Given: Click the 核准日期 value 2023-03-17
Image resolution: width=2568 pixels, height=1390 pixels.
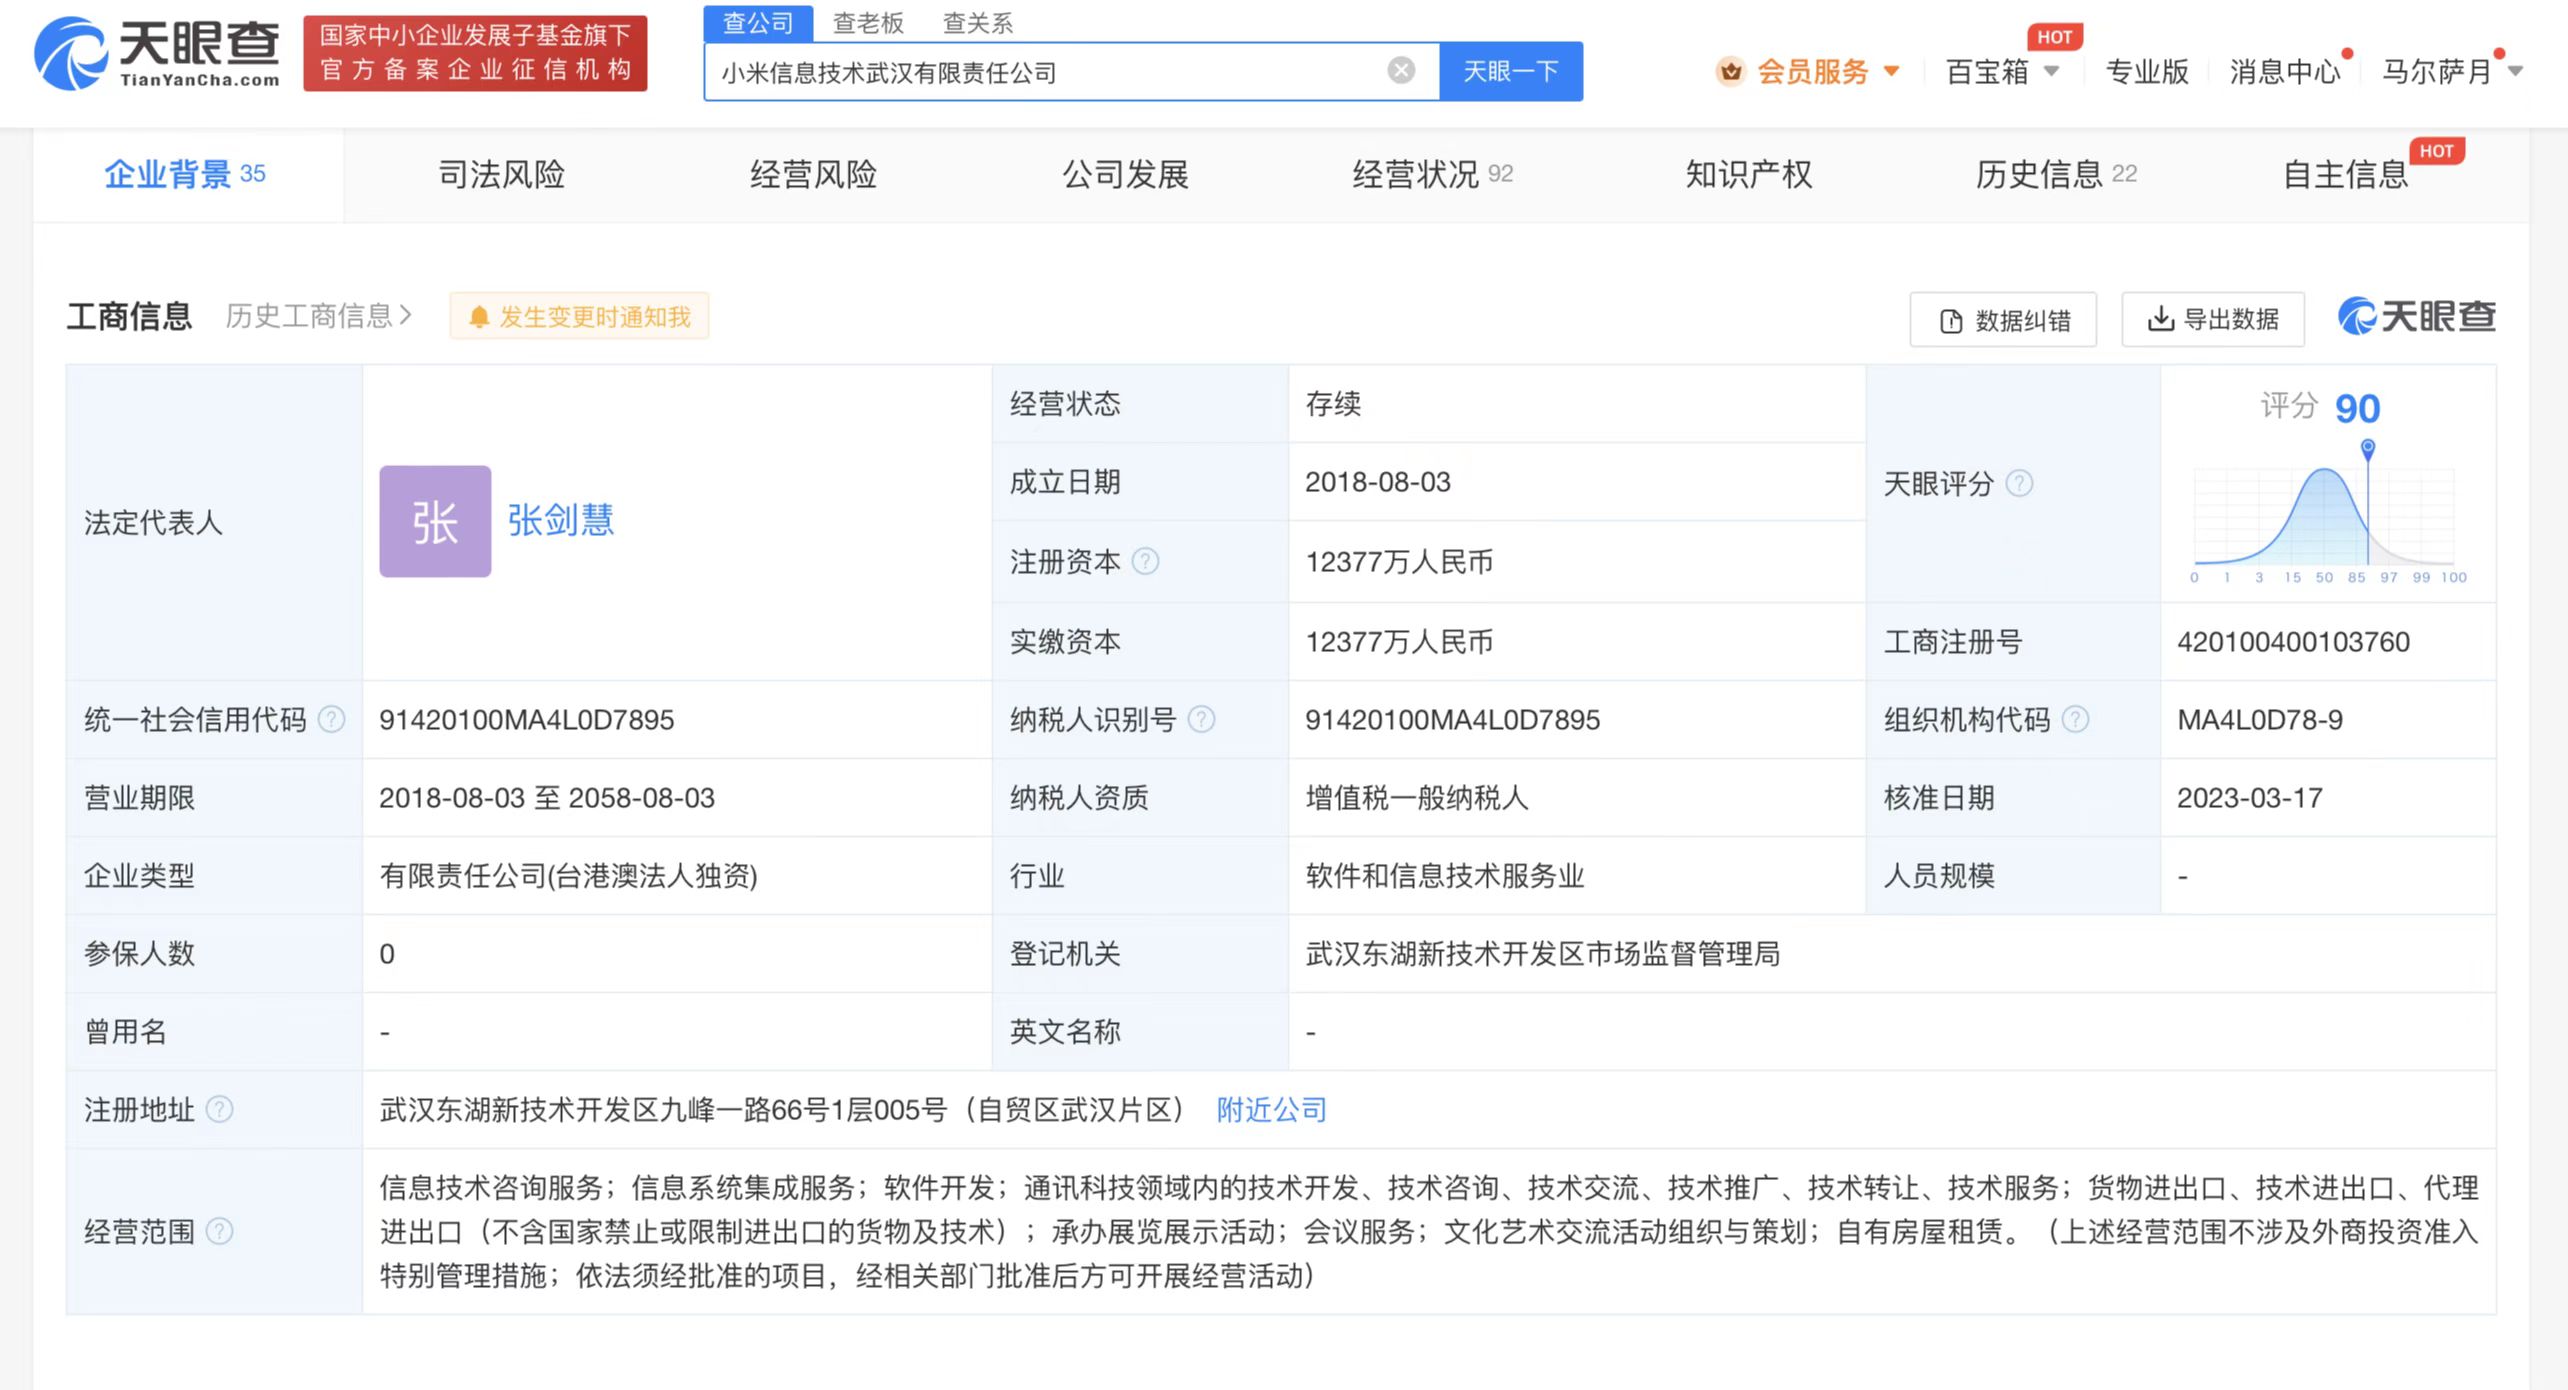Looking at the screenshot, I should coord(2249,797).
